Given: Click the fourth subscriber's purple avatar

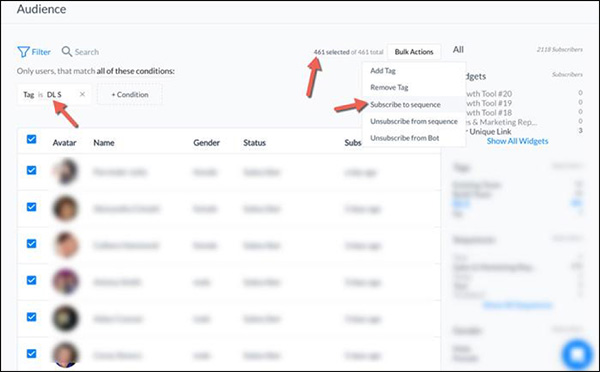Looking at the screenshot, I should click(x=65, y=281).
